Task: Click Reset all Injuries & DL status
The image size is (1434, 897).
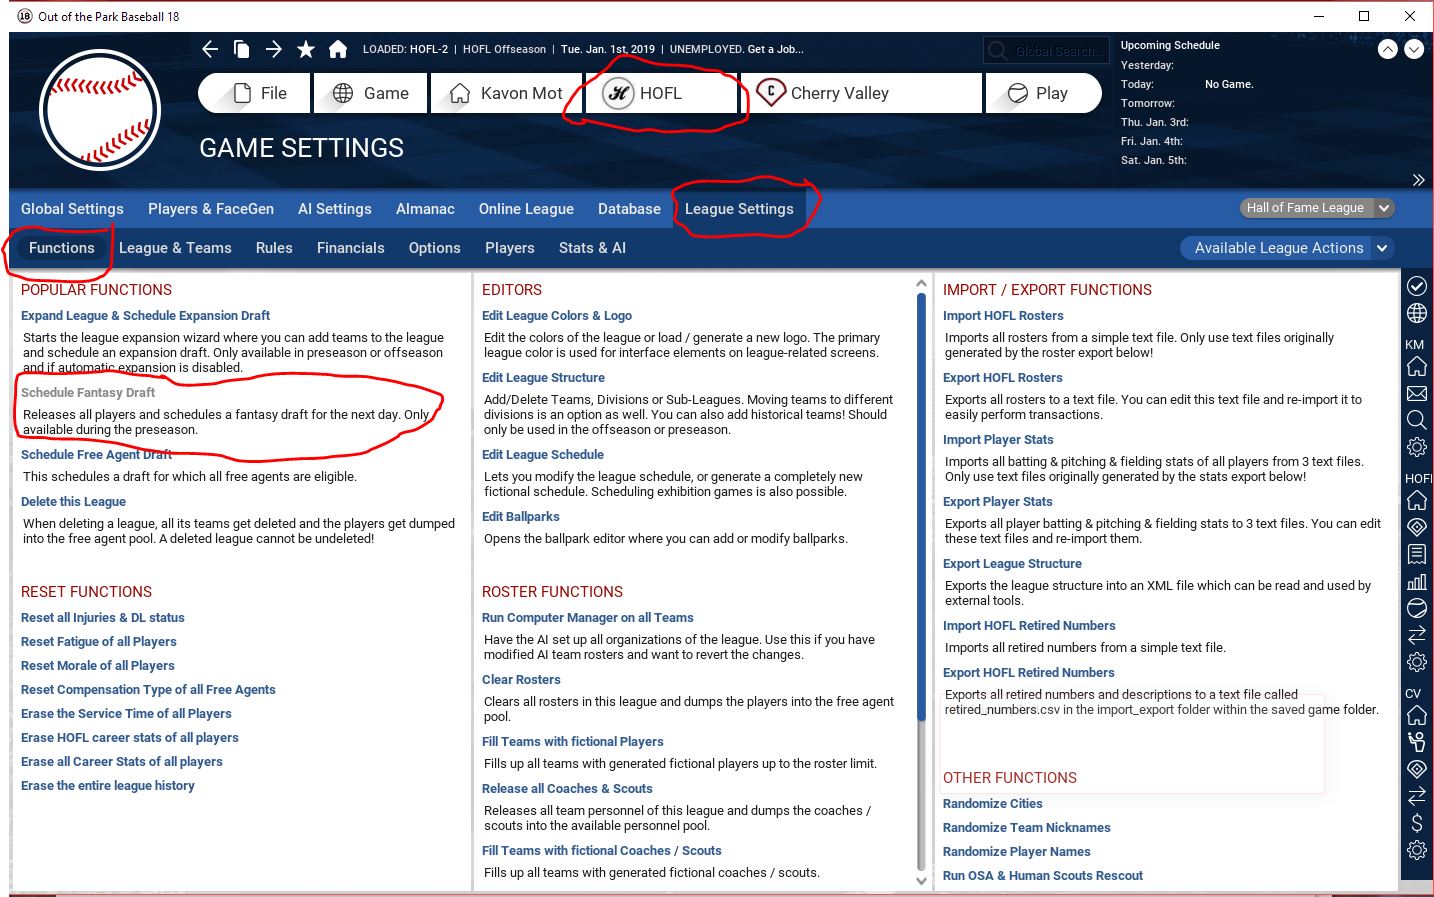Action: [103, 618]
